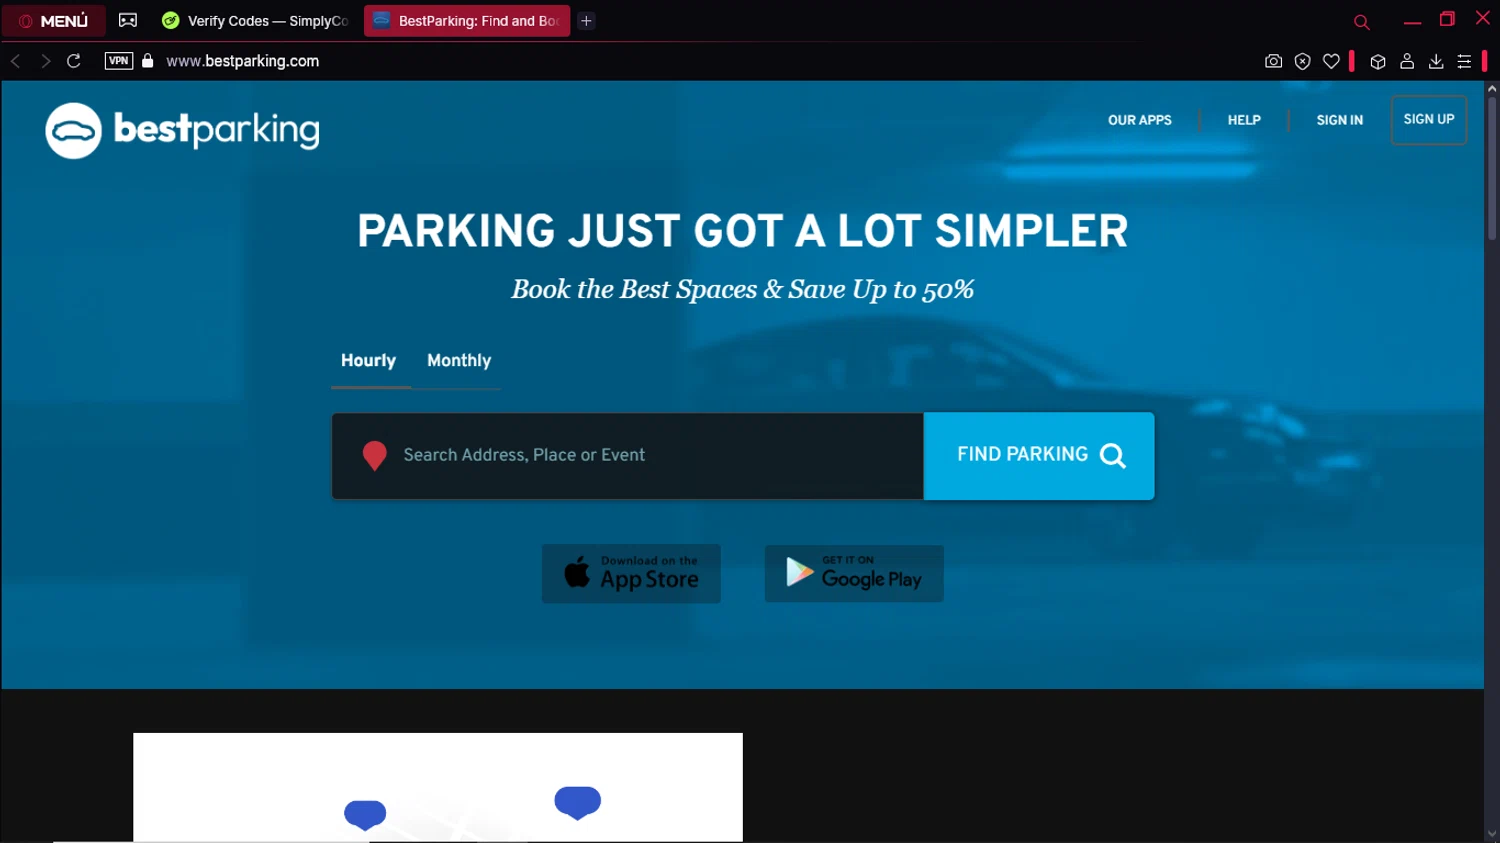
Task: Open the Opera Menu button
Action: point(54,21)
